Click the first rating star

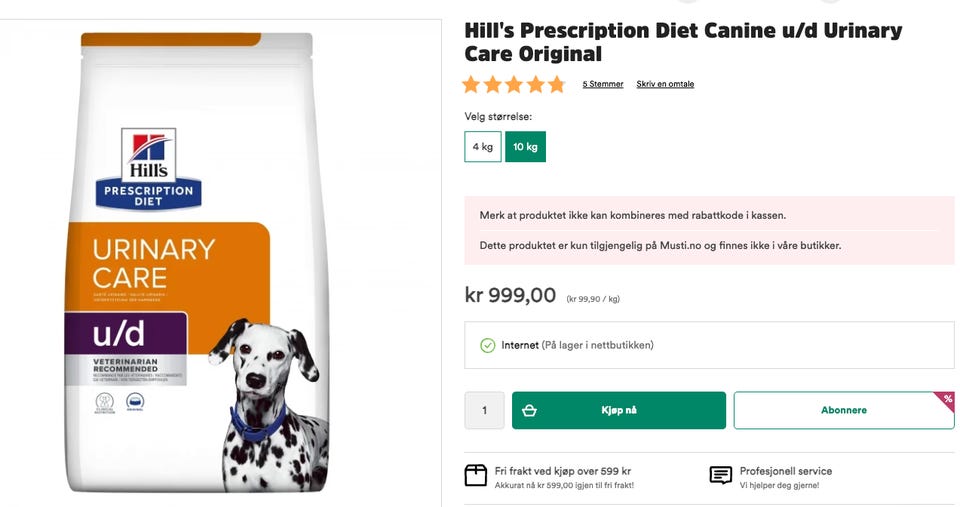click(x=471, y=85)
